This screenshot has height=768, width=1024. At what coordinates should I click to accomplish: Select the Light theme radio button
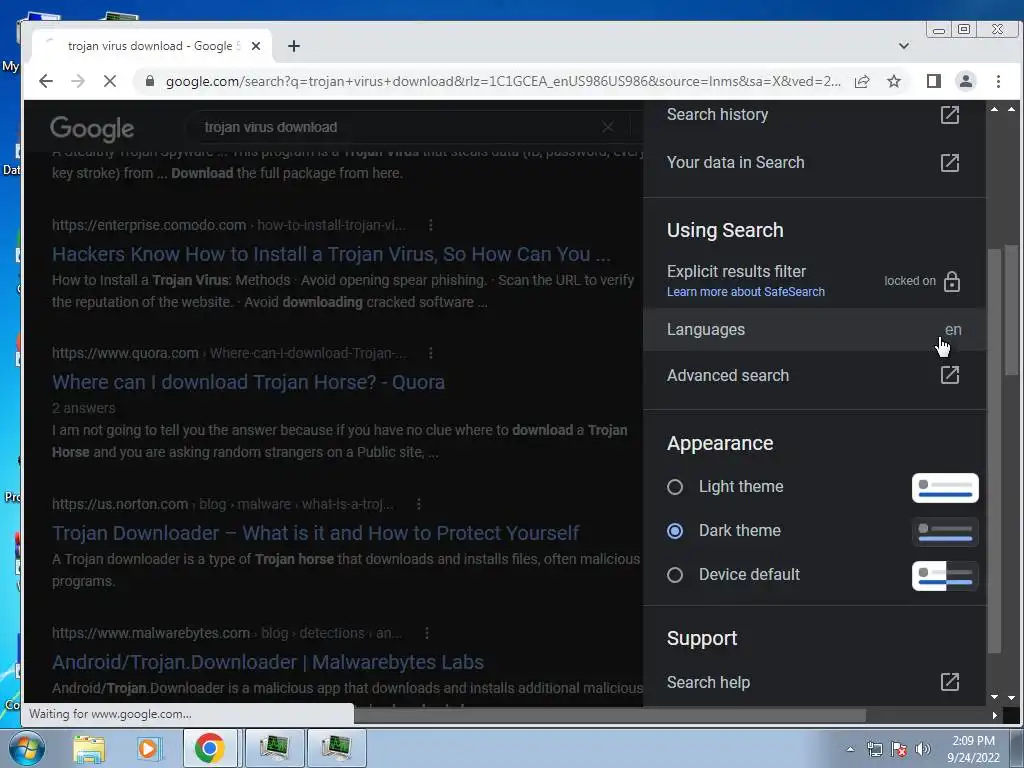pos(675,487)
